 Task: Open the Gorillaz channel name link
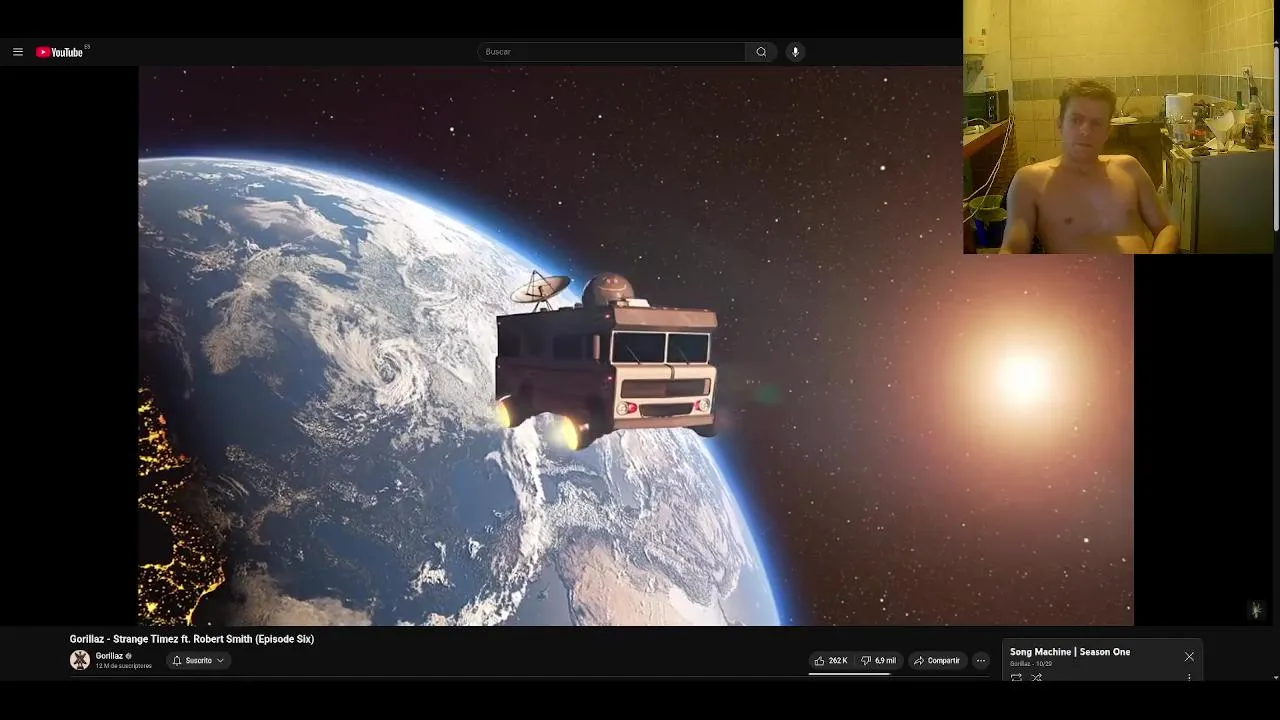[109, 656]
